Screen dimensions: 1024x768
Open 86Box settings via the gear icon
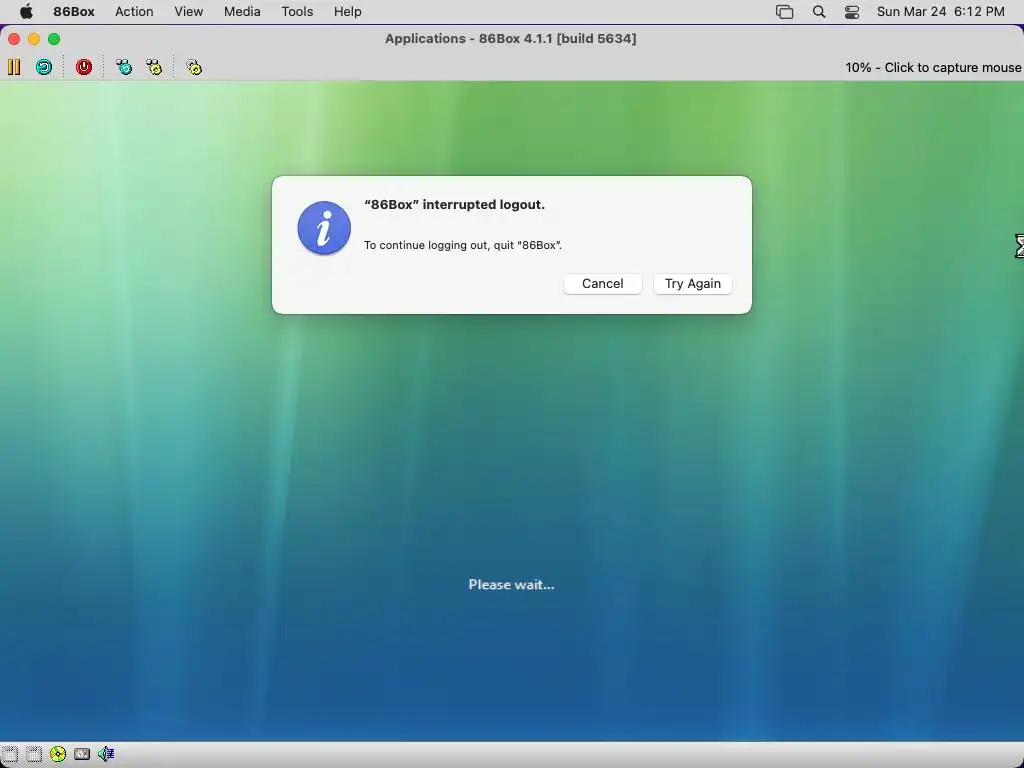194,67
